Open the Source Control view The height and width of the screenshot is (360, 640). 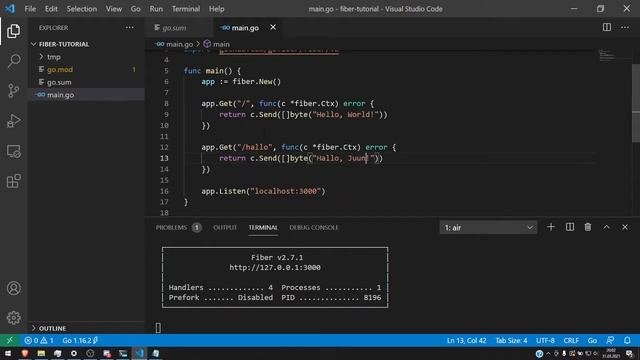(x=13, y=91)
